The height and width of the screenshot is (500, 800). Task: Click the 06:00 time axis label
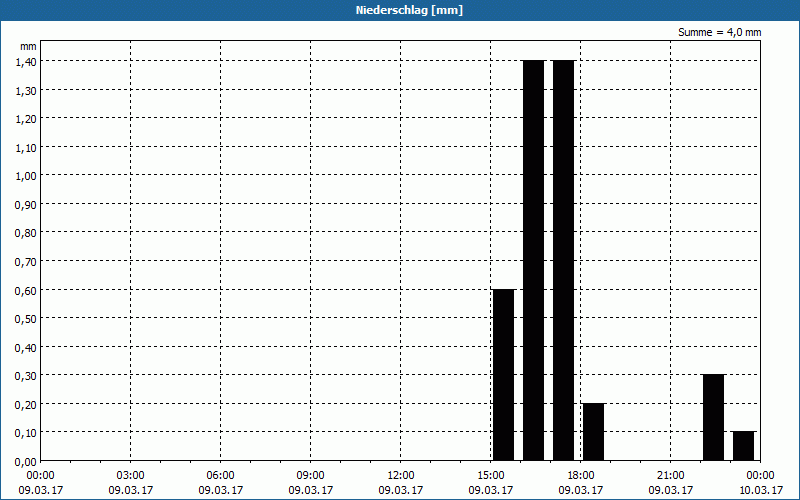(x=220, y=476)
